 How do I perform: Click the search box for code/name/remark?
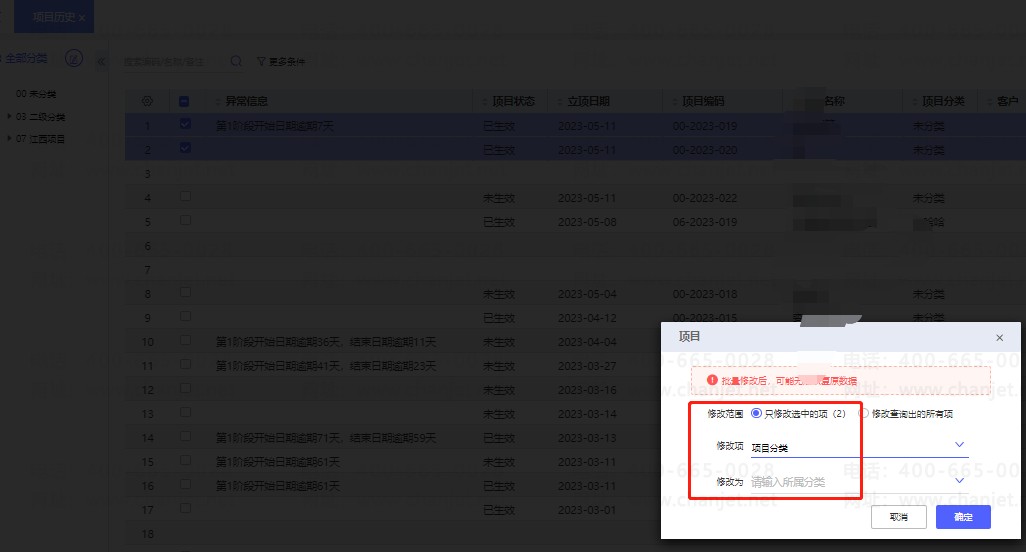pos(174,61)
